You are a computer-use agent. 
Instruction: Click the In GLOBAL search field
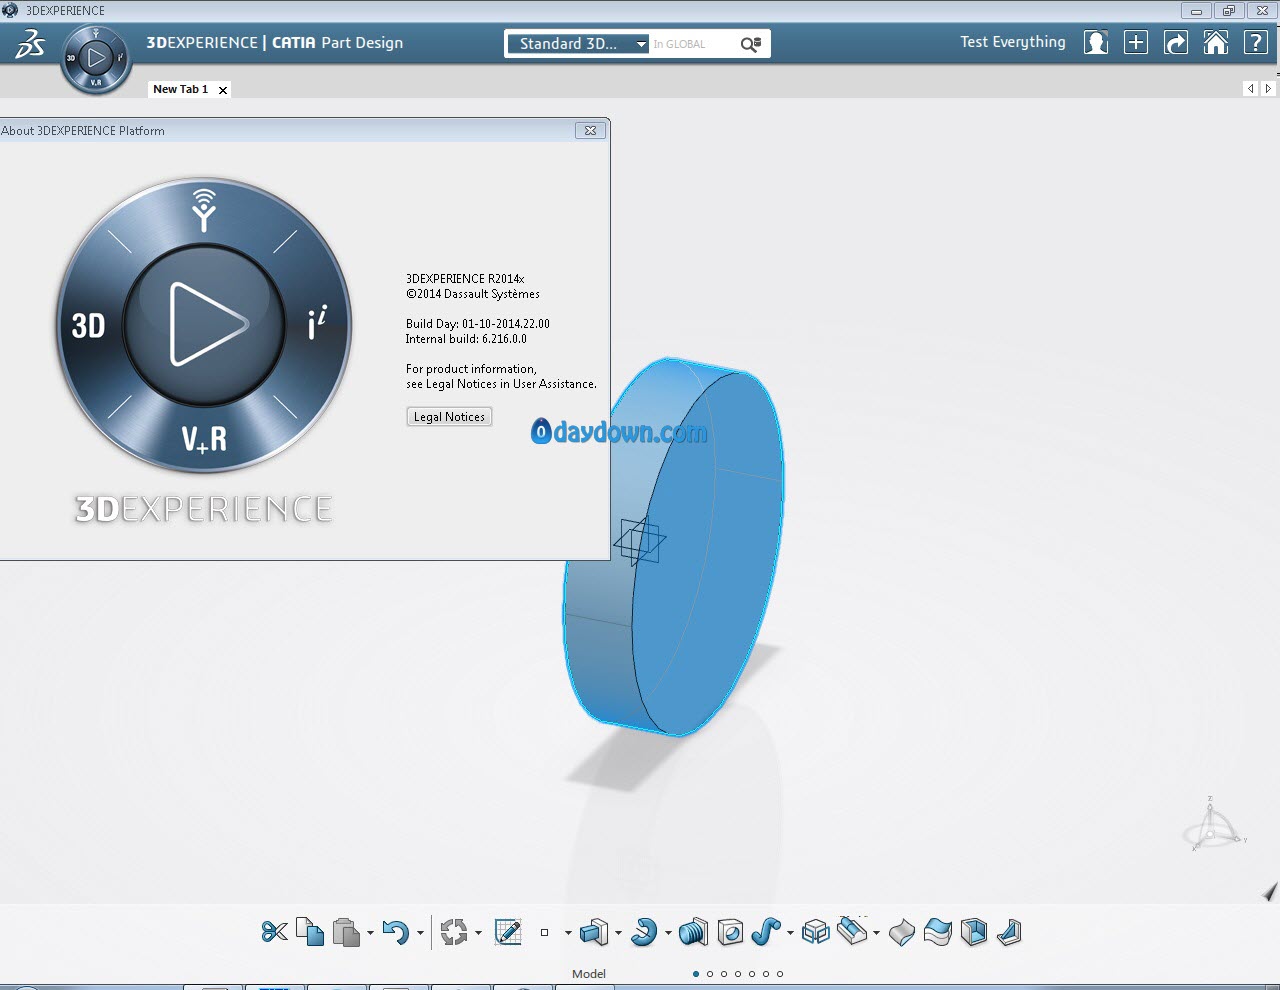tap(692, 44)
